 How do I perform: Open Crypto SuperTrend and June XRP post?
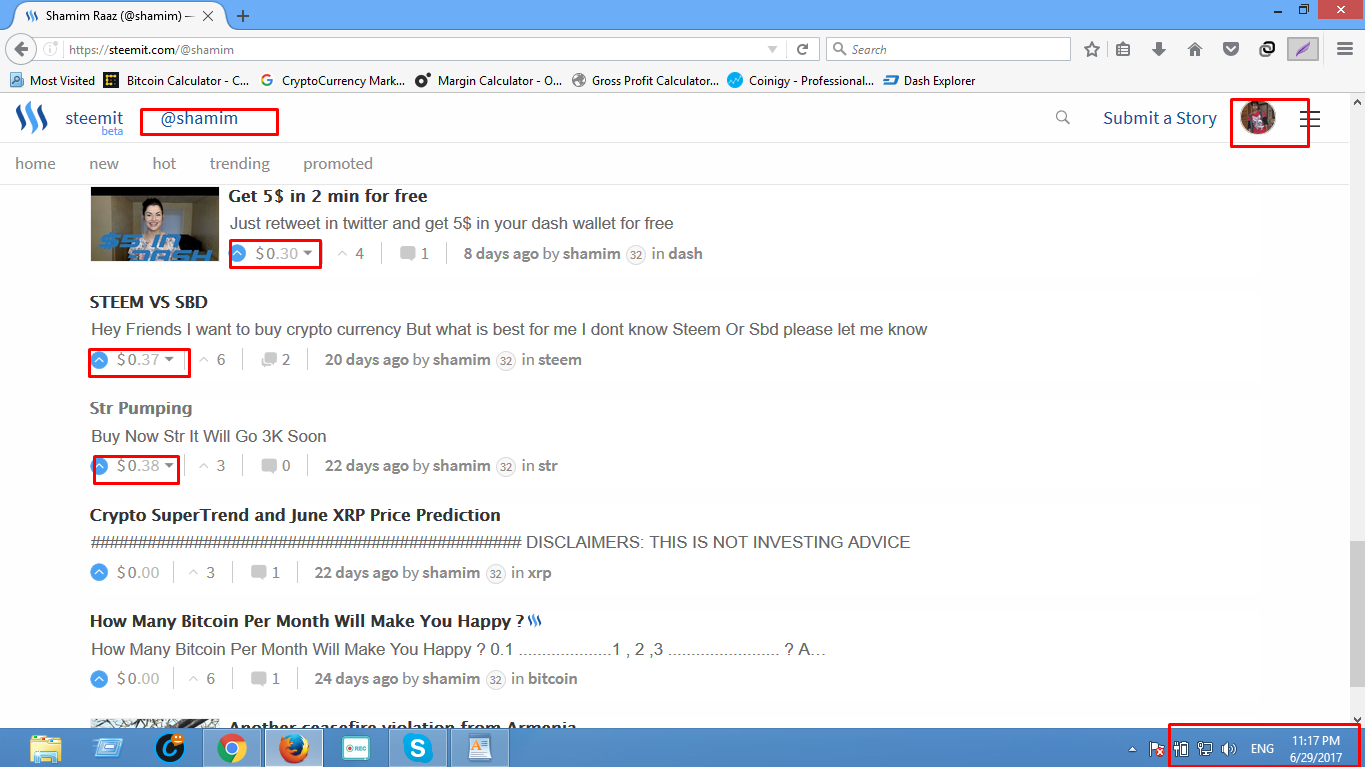point(295,515)
